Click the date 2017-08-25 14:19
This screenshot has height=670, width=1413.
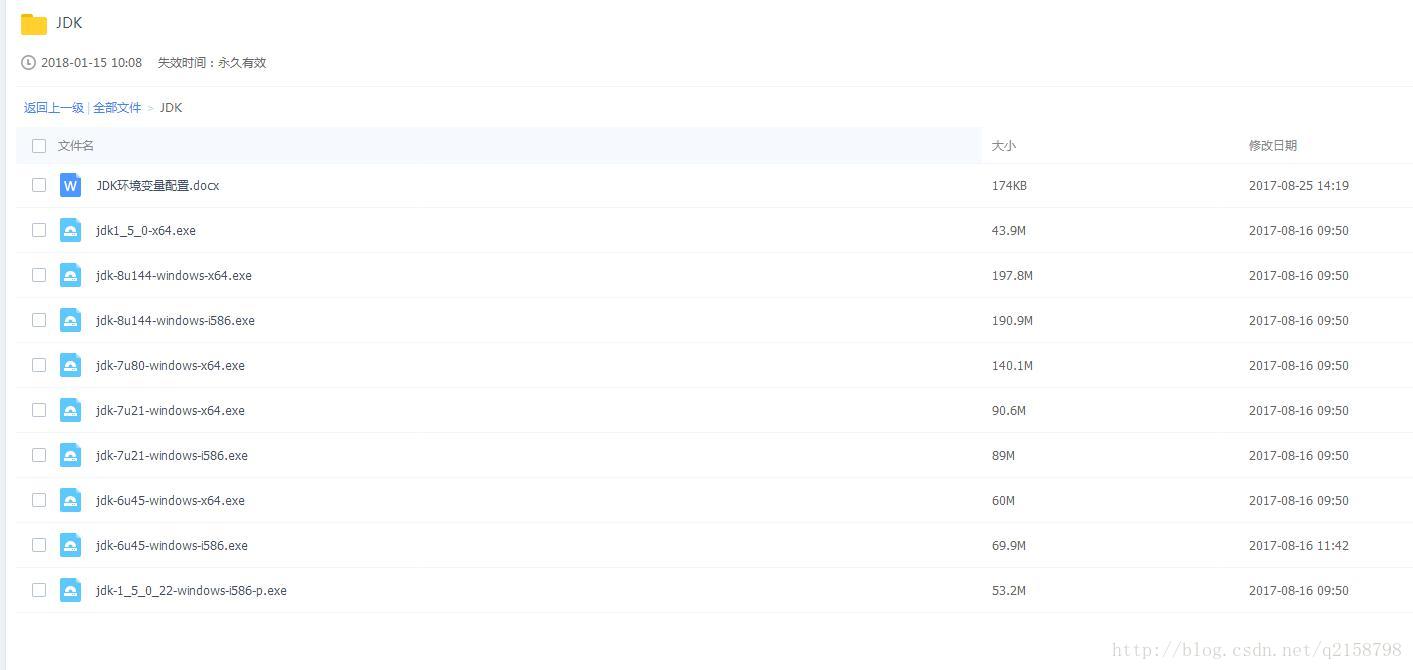pos(1298,186)
